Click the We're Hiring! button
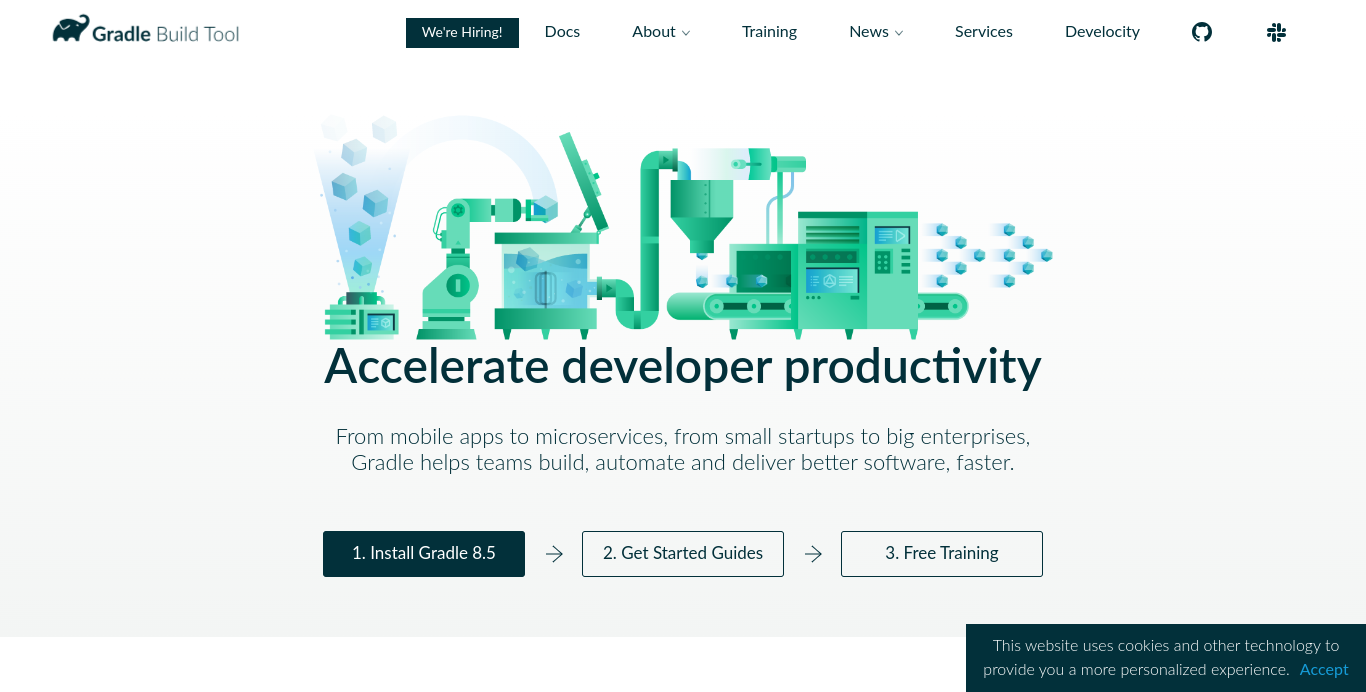1366x692 pixels. coord(462,32)
